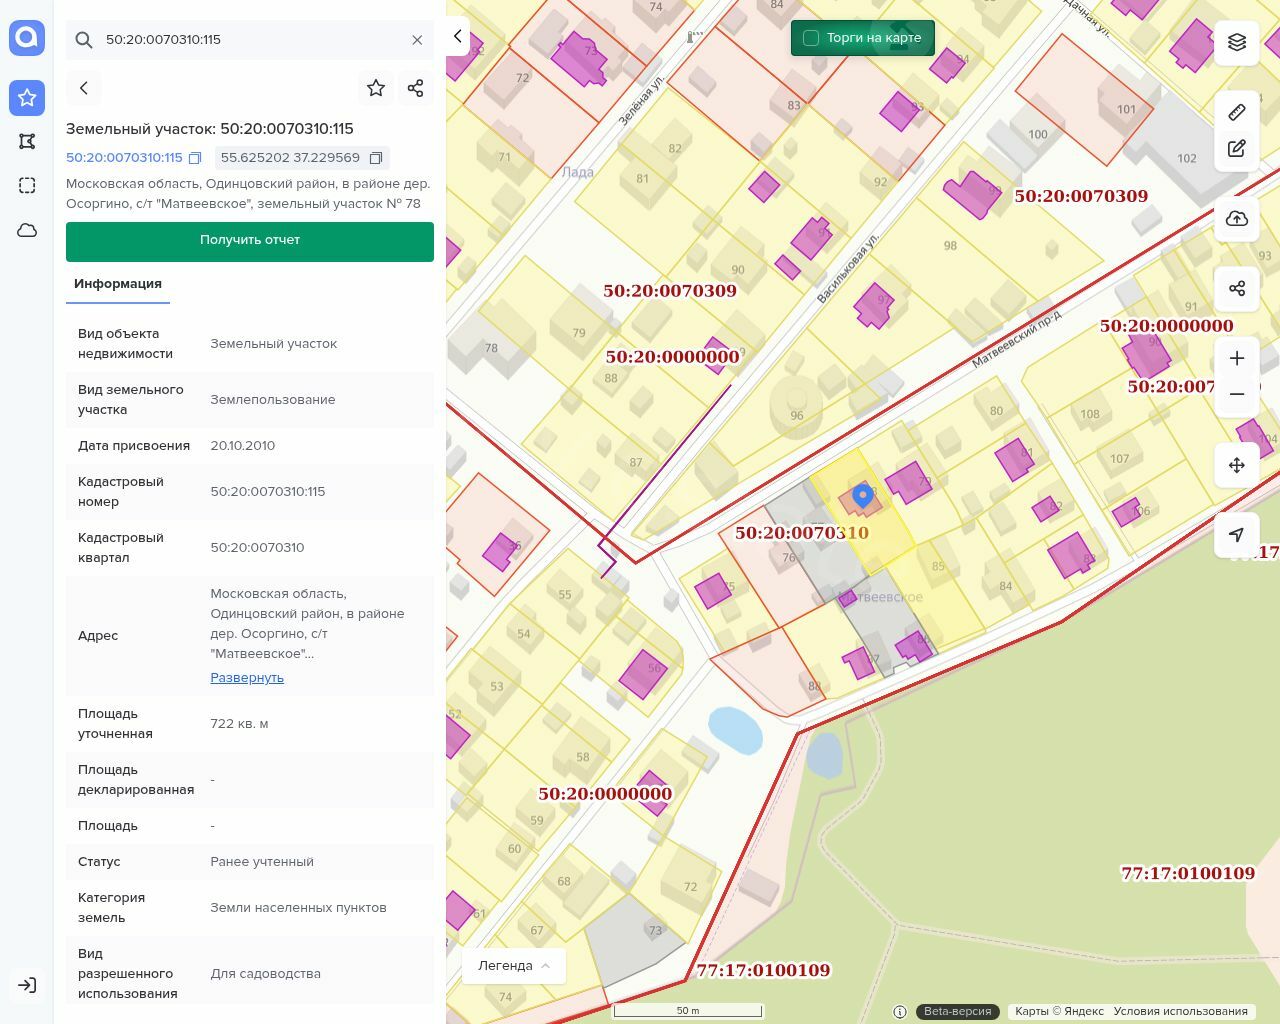Screen dimensions: 1280x1024
Task: Copy the cadastral number 50:20:0070310:115
Action: coord(195,158)
